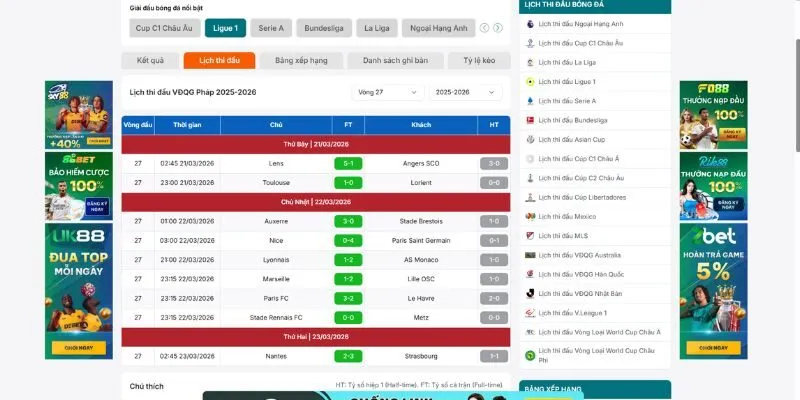
Task: Open the 2025-2026 season dropdown
Action: 465,92
